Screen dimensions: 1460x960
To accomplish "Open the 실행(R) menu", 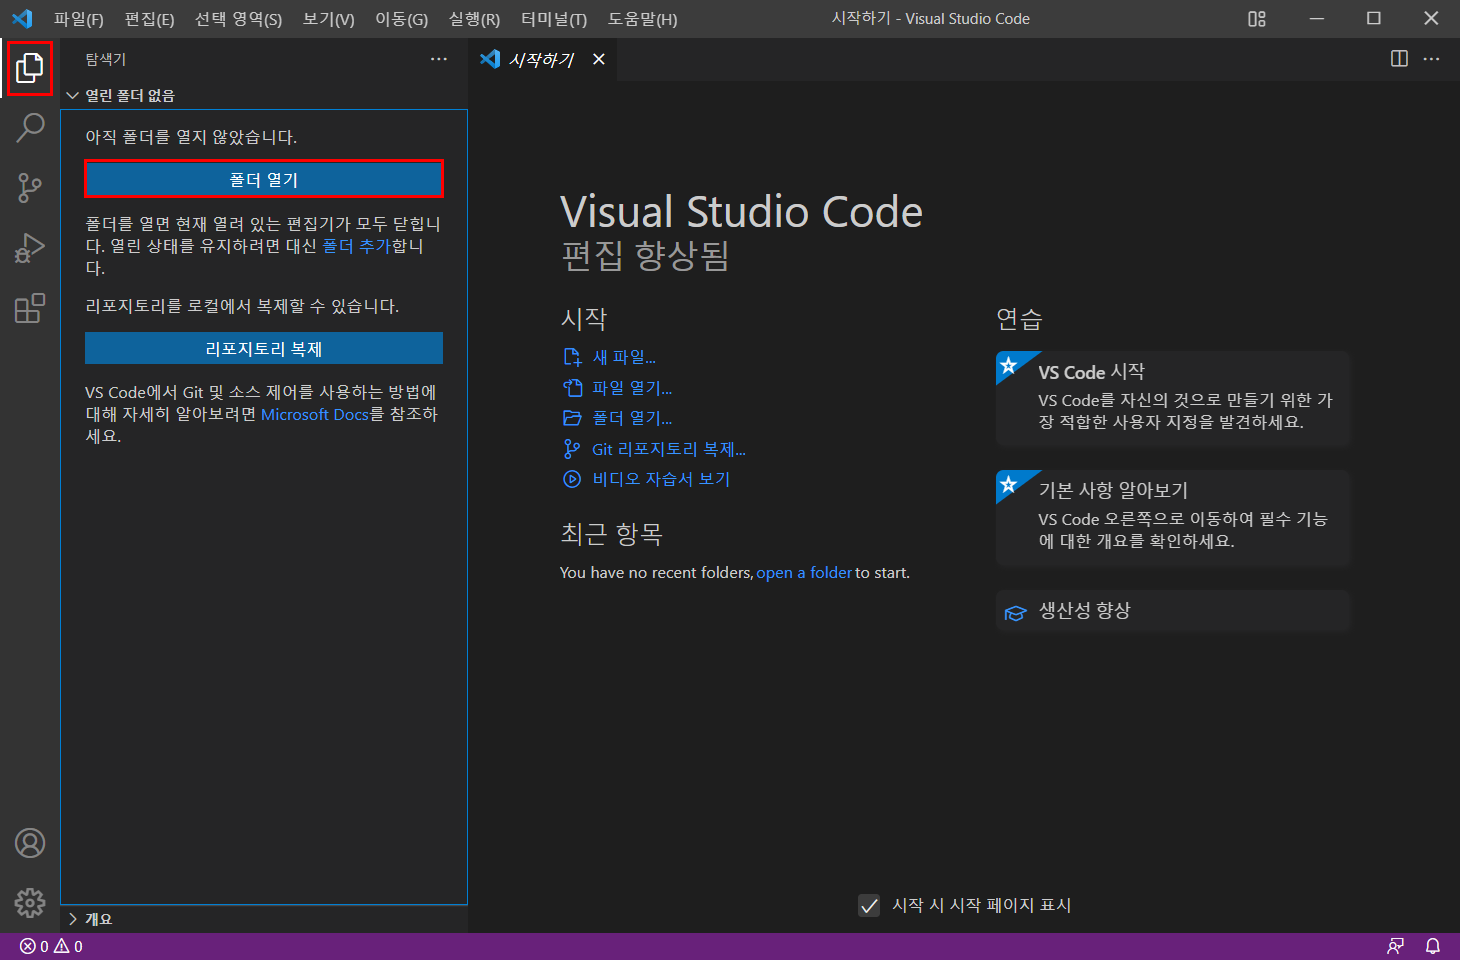I will point(474,19).
